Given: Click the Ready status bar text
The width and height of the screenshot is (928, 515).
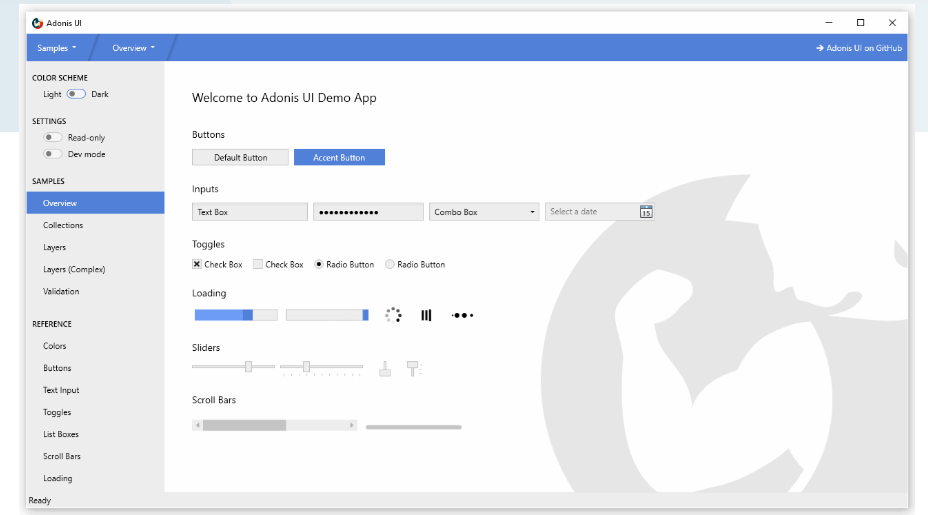Looking at the screenshot, I should pos(40,500).
